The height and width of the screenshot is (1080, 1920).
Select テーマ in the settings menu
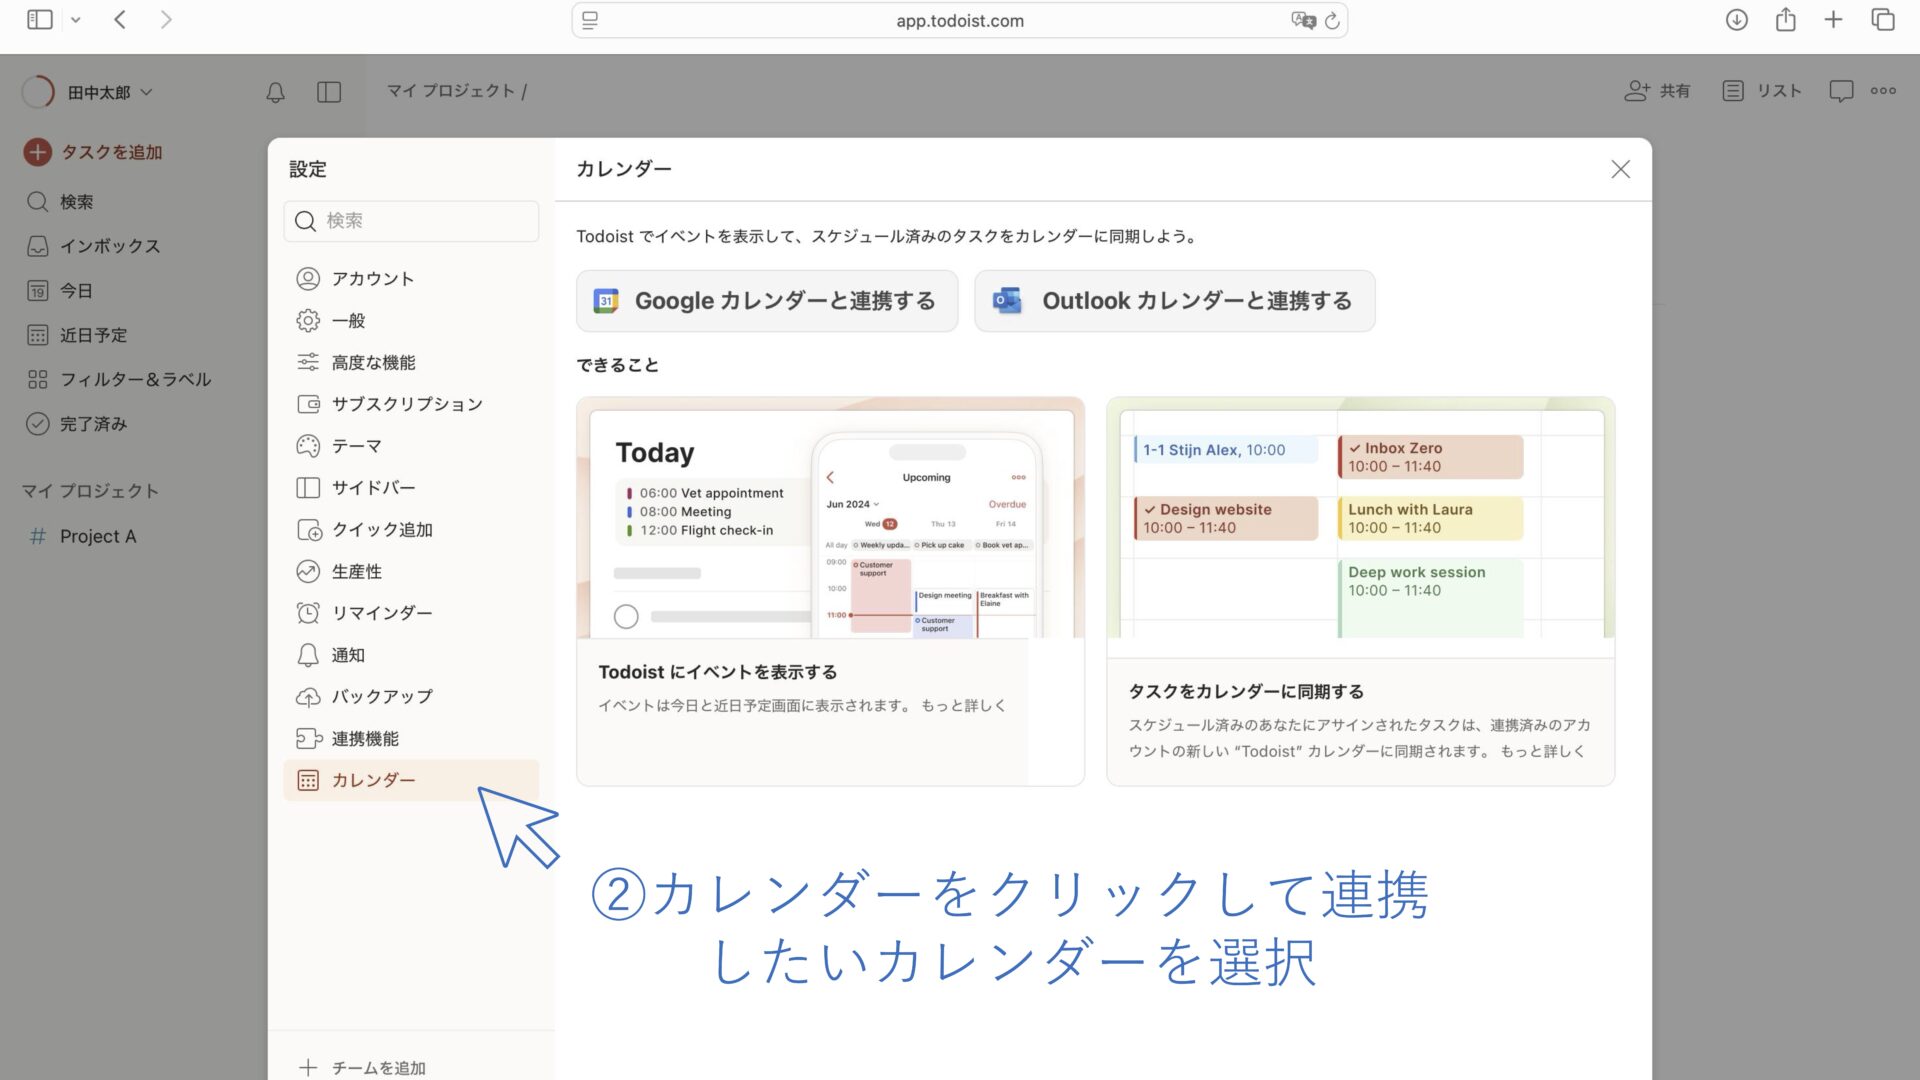(356, 446)
